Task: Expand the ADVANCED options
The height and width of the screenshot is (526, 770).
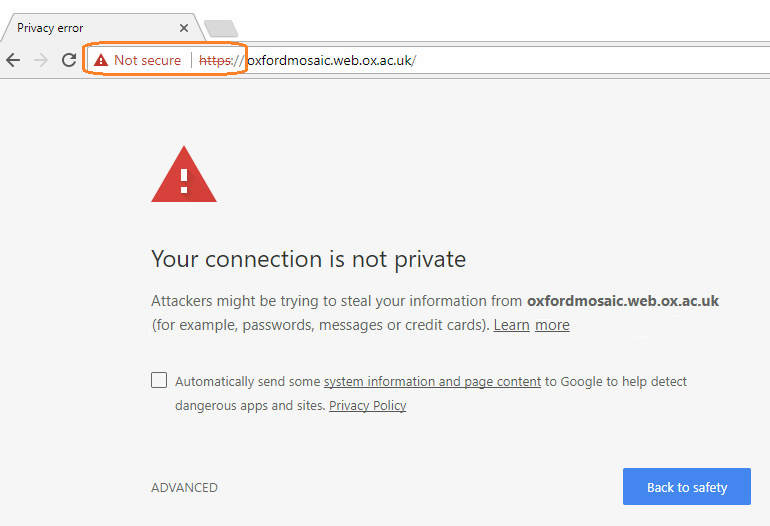Action: 184,488
